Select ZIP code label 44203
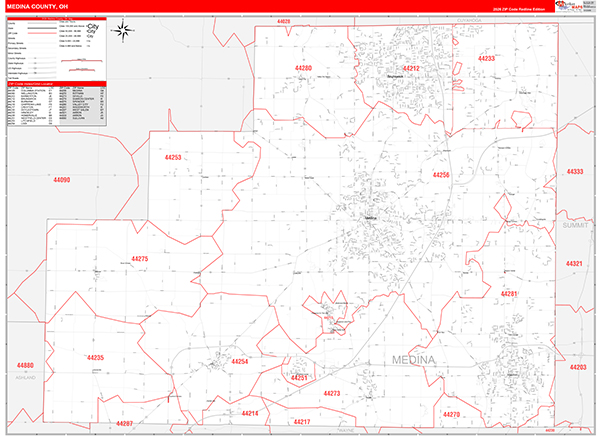 [578, 367]
